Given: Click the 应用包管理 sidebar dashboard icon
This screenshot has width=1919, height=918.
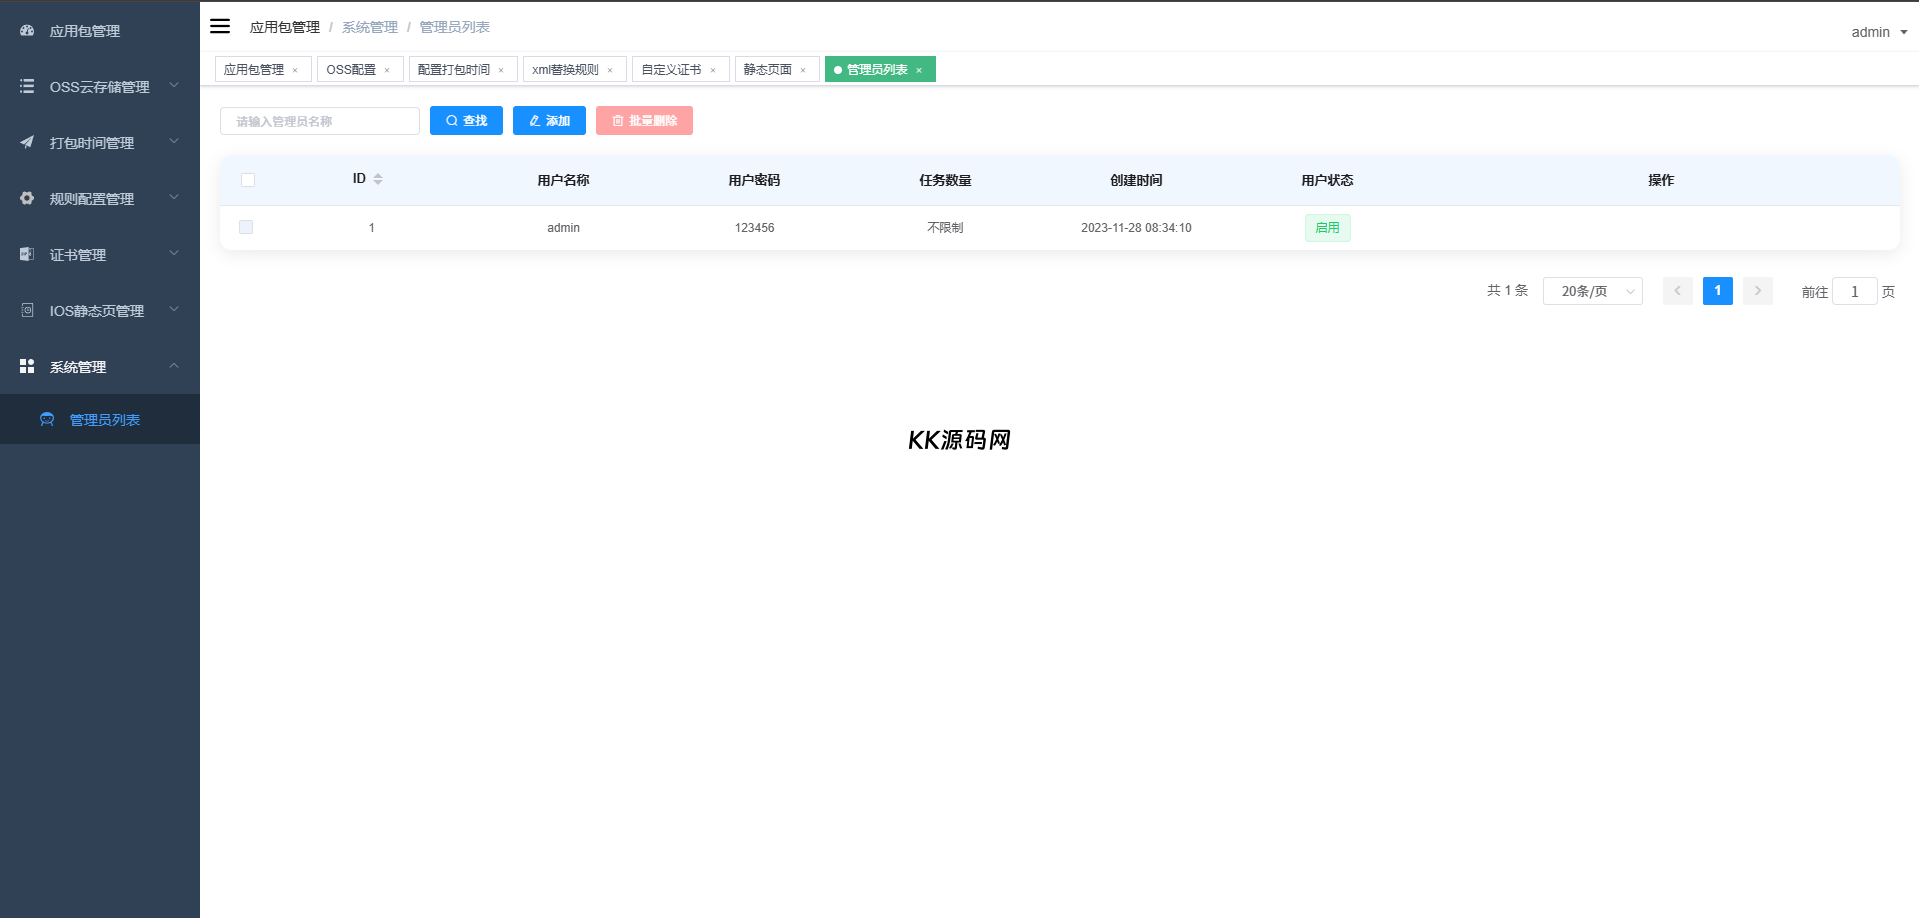Looking at the screenshot, I should point(27,31).
